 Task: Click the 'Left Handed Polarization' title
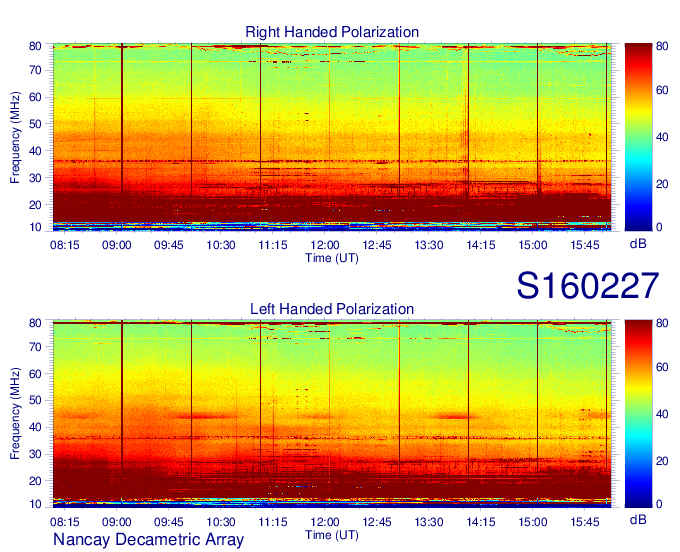click(x=332, y=309)
